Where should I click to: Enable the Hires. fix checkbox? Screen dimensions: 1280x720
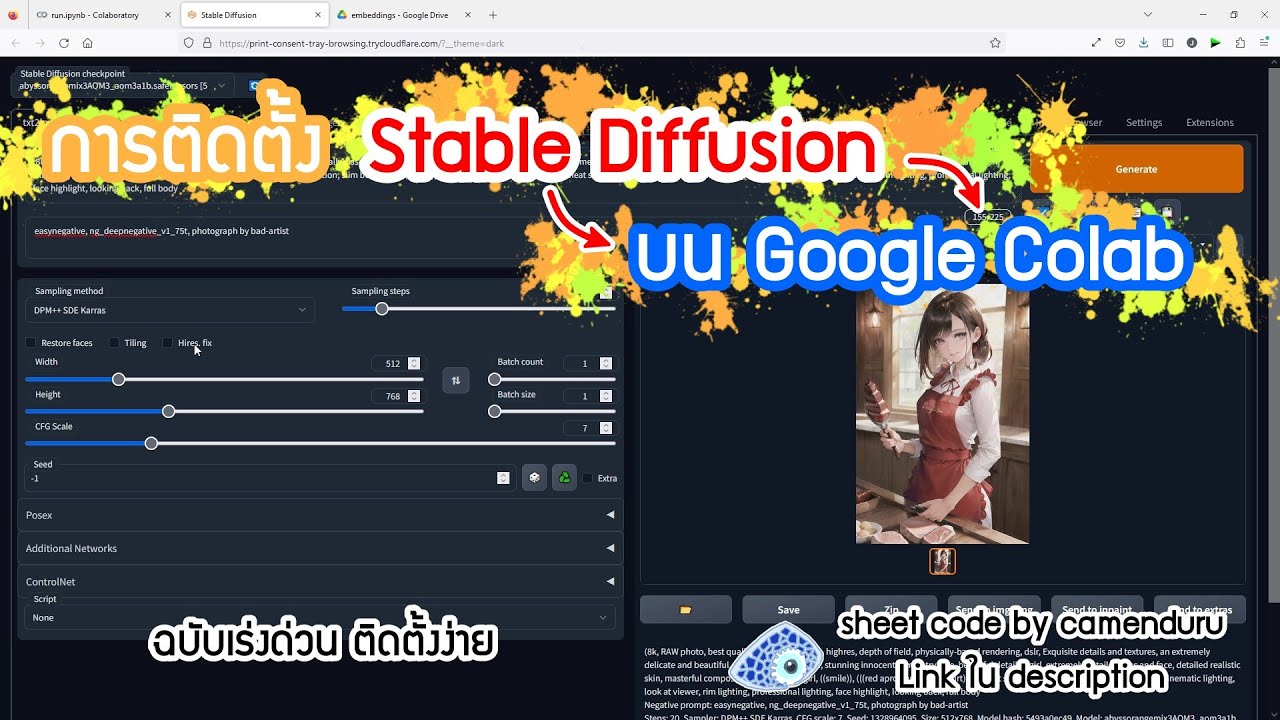click(168, 343)
